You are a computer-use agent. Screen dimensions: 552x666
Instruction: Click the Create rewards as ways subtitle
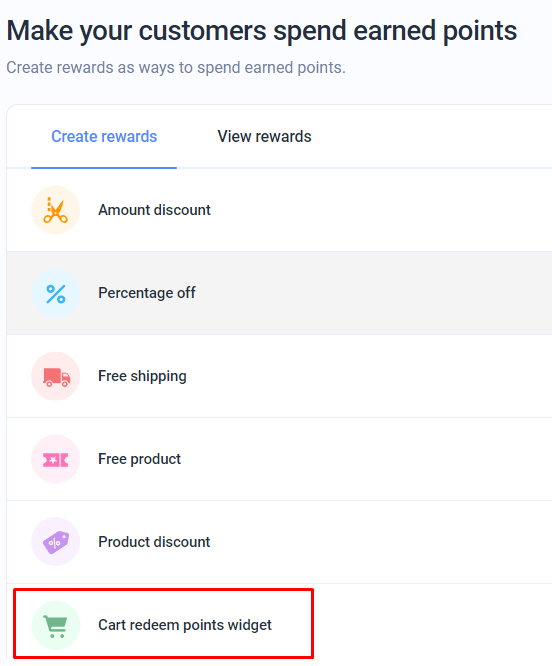point(176,68)
